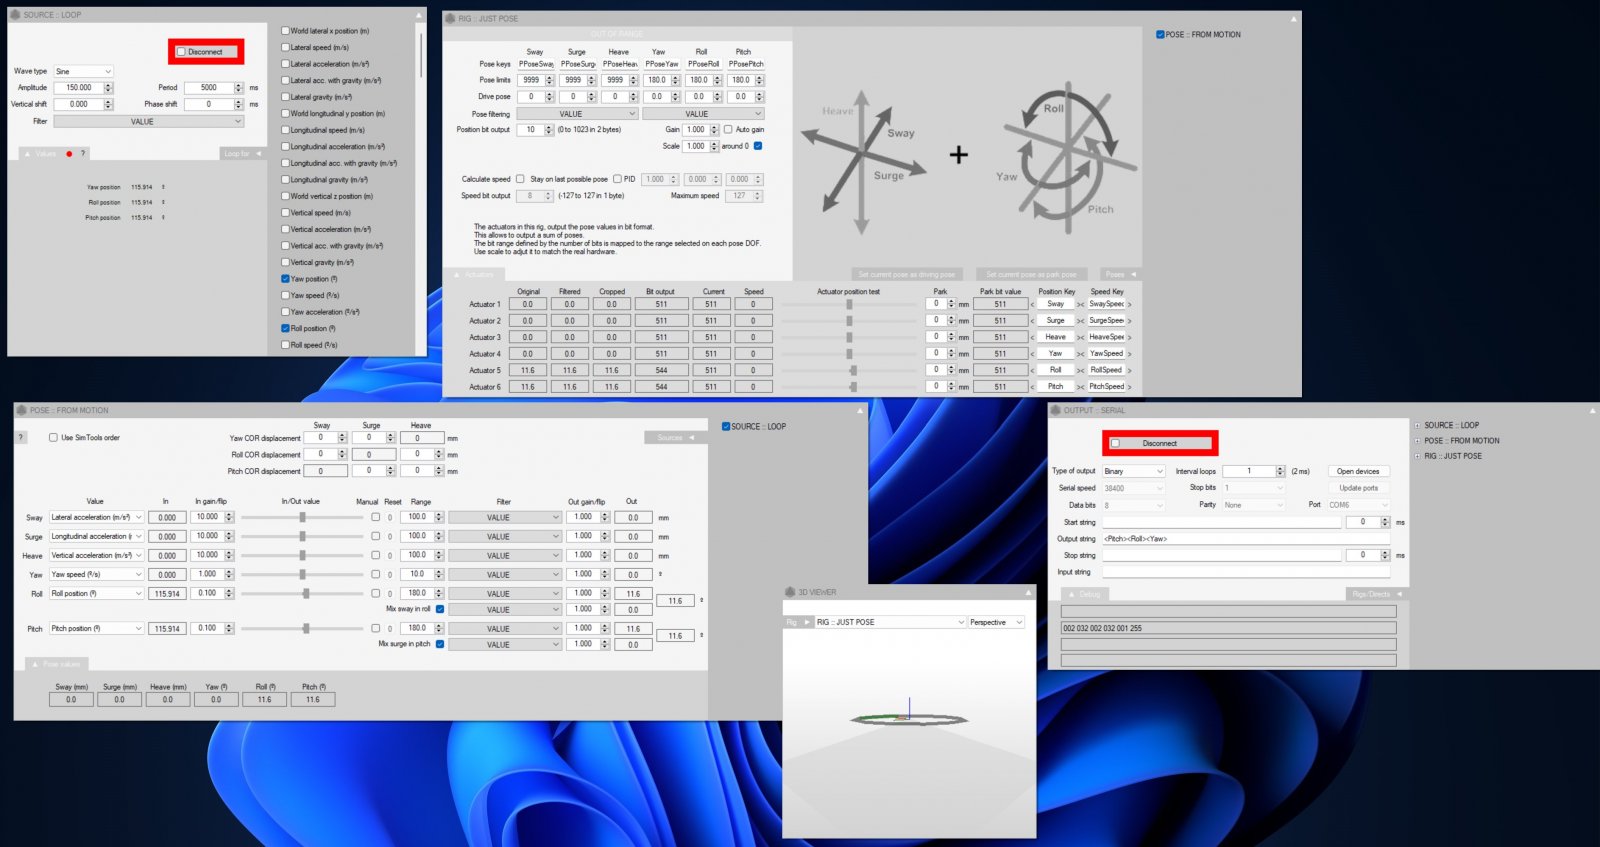Click the question mark help icon in POSE panel
1600x847 pixels.
coord(22,437)
